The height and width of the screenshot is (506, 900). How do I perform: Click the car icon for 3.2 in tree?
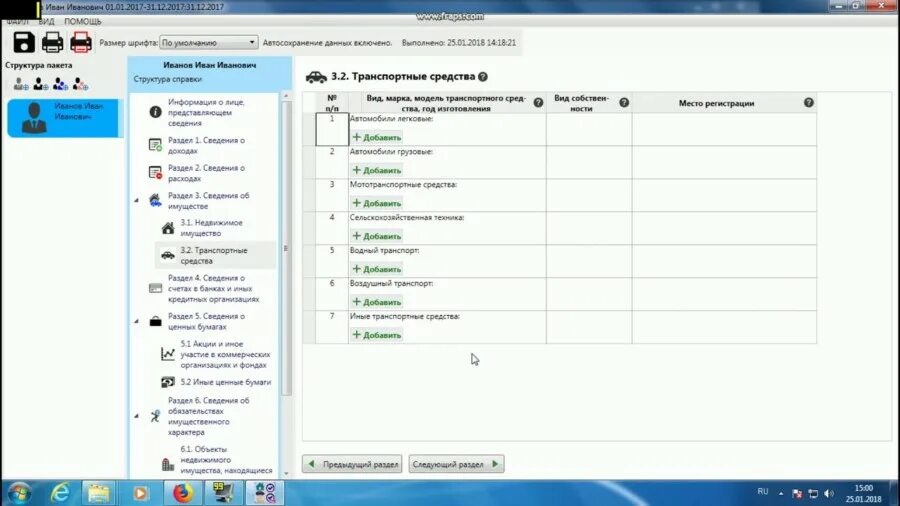pyautogui.click(x=168, y=255)
